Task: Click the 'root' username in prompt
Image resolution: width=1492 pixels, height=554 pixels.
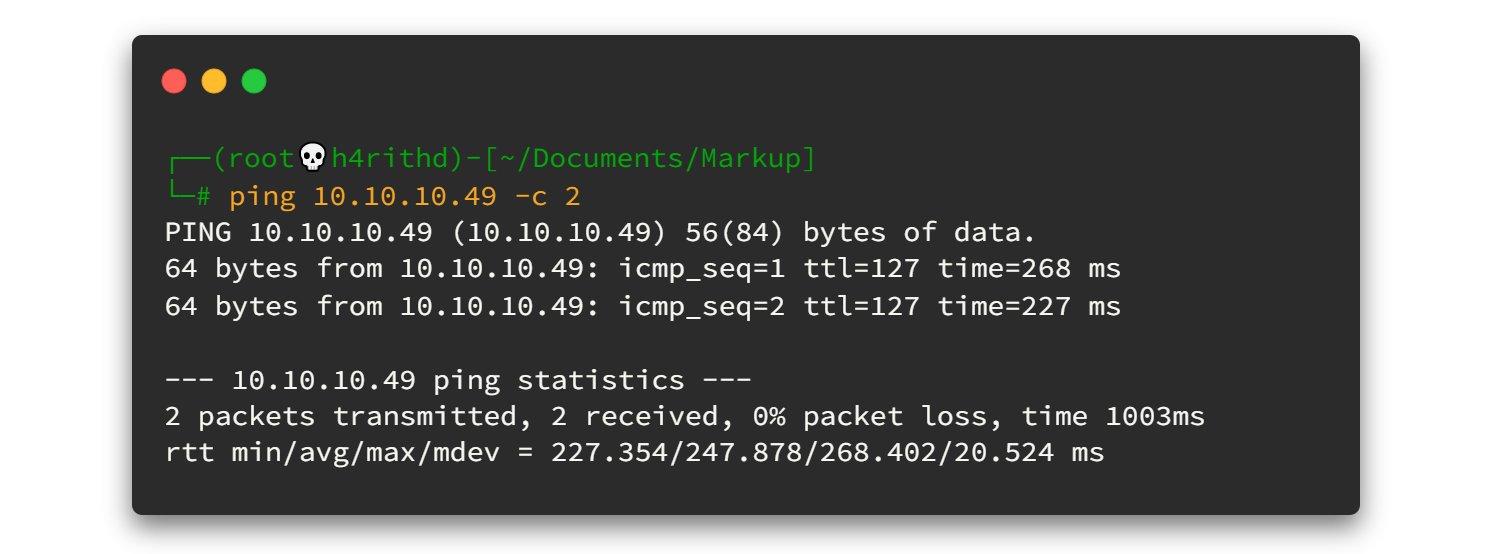Action: (x=264, y=158)
